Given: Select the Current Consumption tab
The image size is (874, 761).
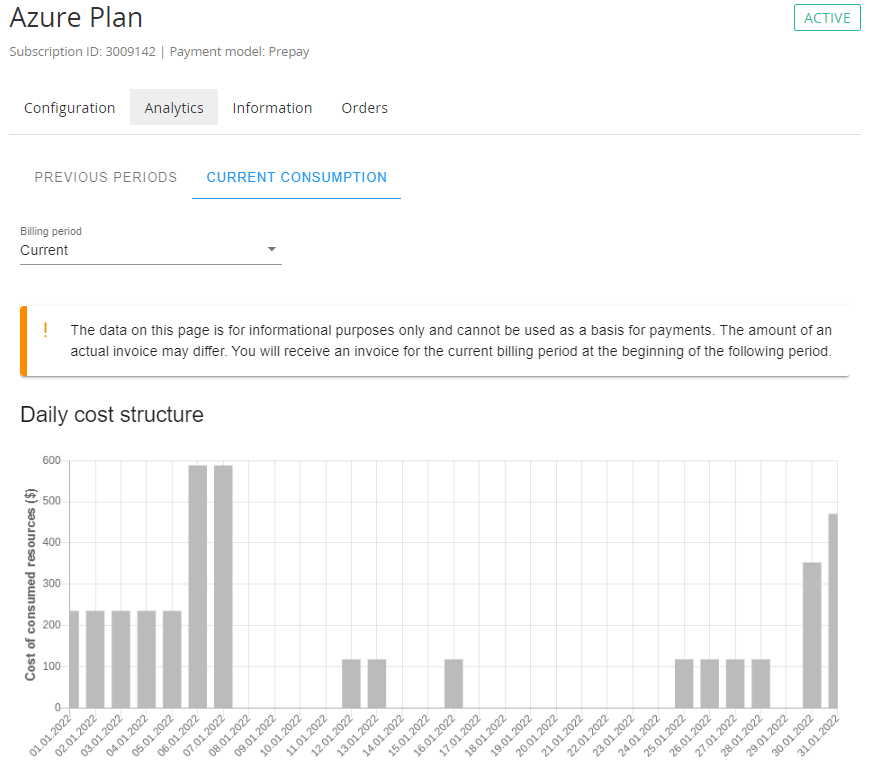Looking at the screenshot, I should [296, 177].
